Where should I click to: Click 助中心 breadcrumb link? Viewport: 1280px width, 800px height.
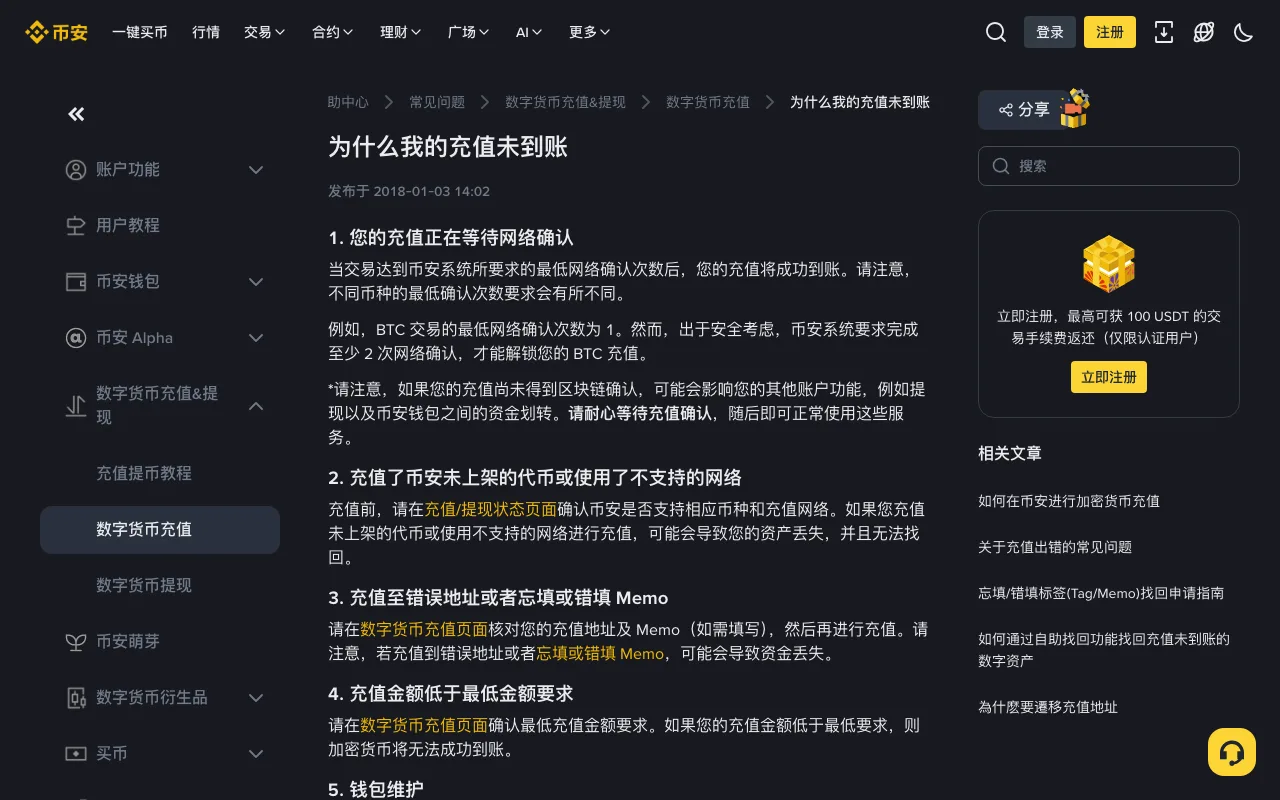tap(348, 102)
